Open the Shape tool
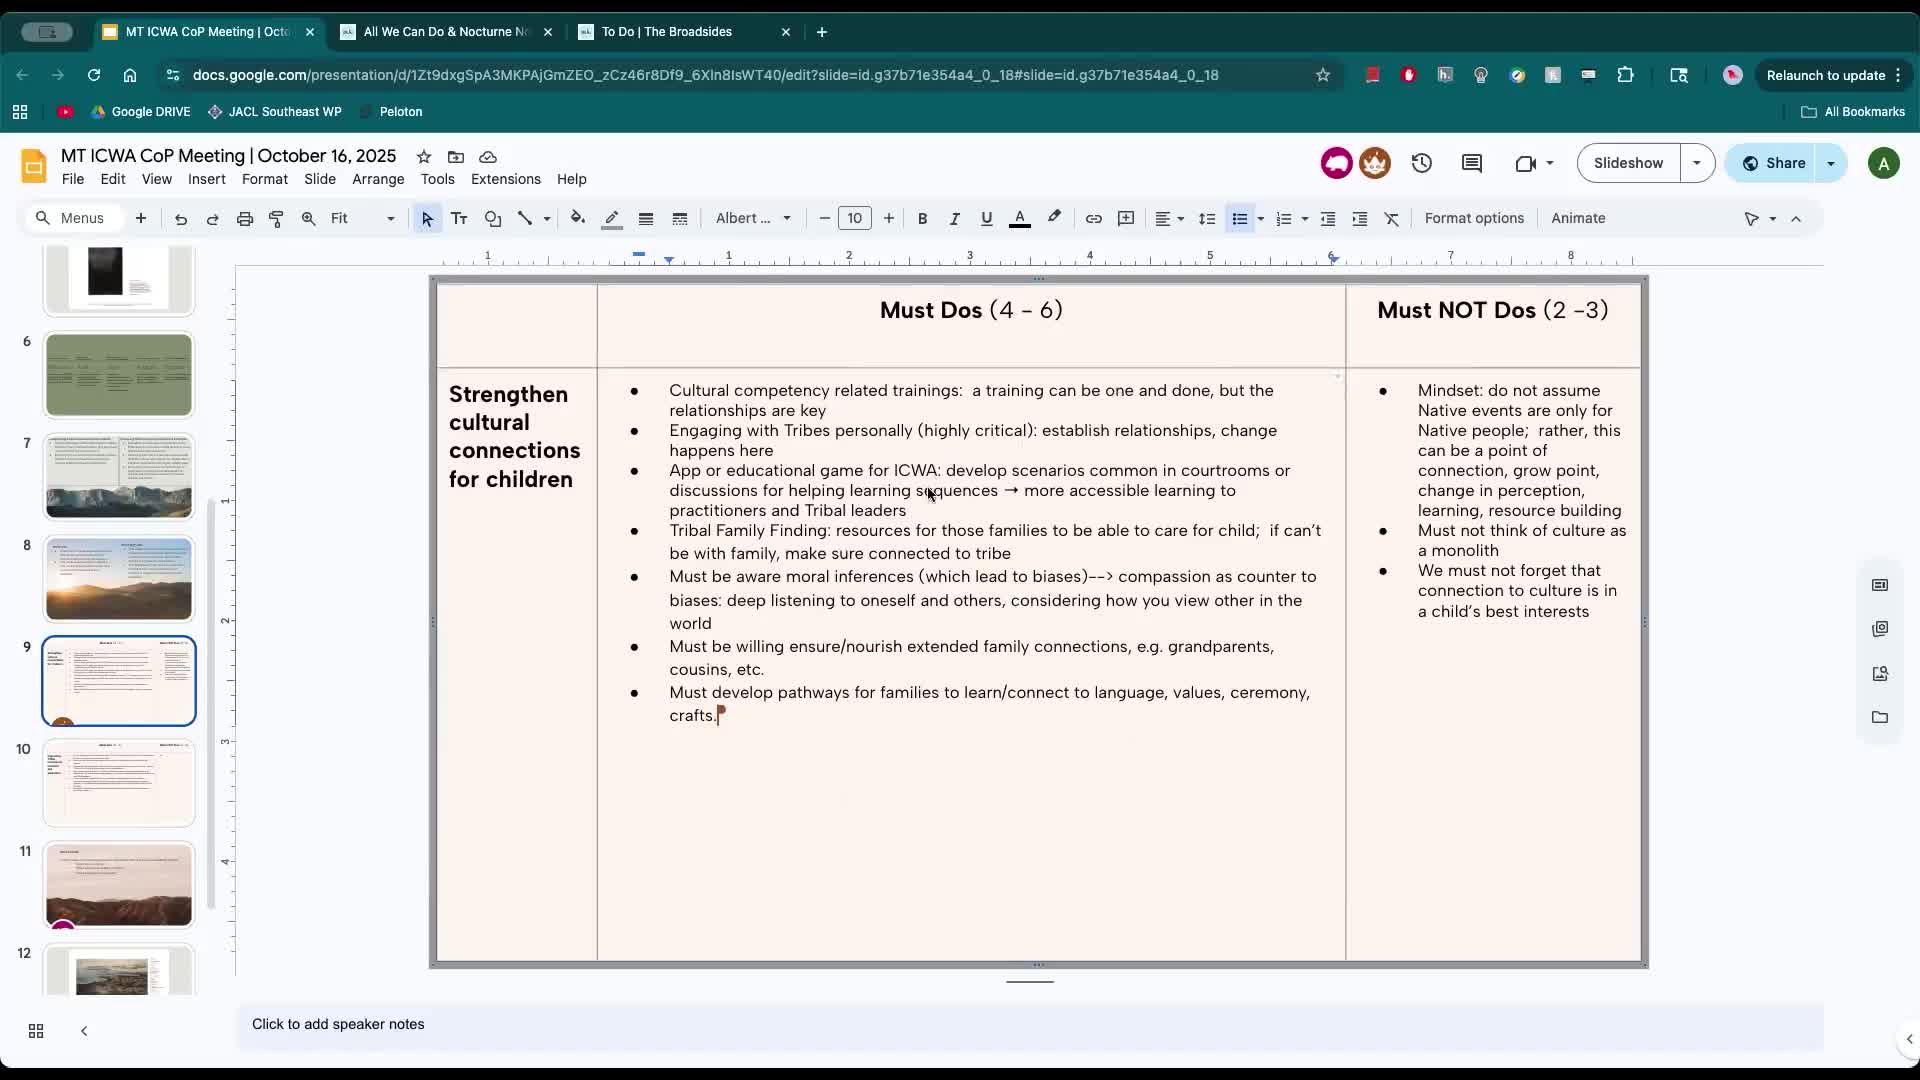The width and height of the screenshot is (1920, 1080). pyautogui.click(x=493, y=218)
